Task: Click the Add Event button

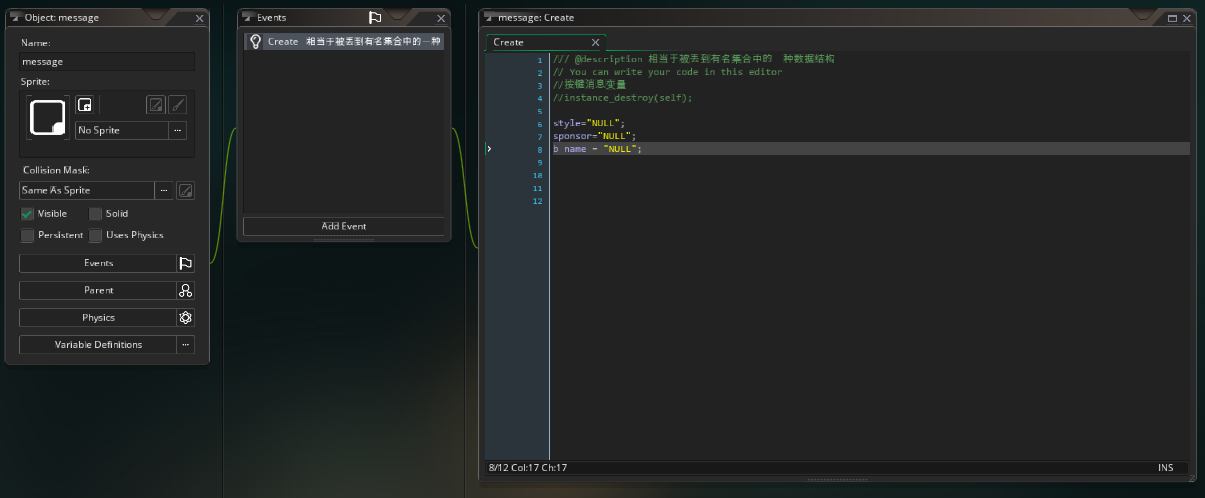Action: (344, 226)
